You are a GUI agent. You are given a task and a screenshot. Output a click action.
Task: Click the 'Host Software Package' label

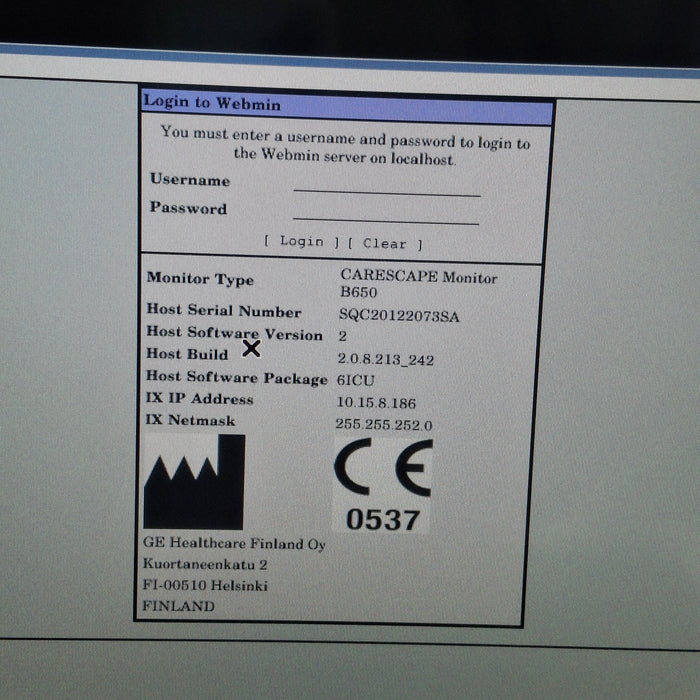(237, 377)
